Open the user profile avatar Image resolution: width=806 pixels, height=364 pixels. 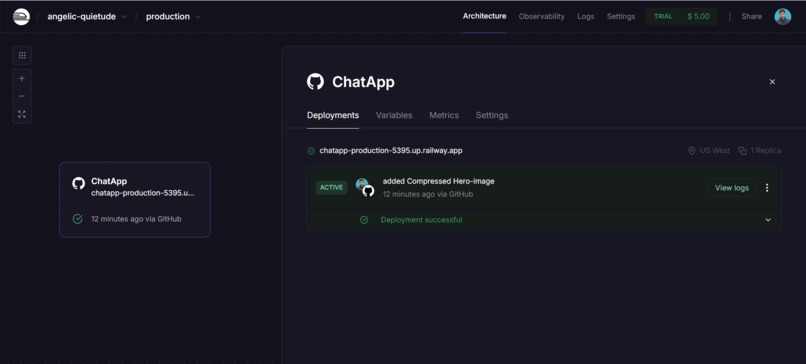point(782,16)
